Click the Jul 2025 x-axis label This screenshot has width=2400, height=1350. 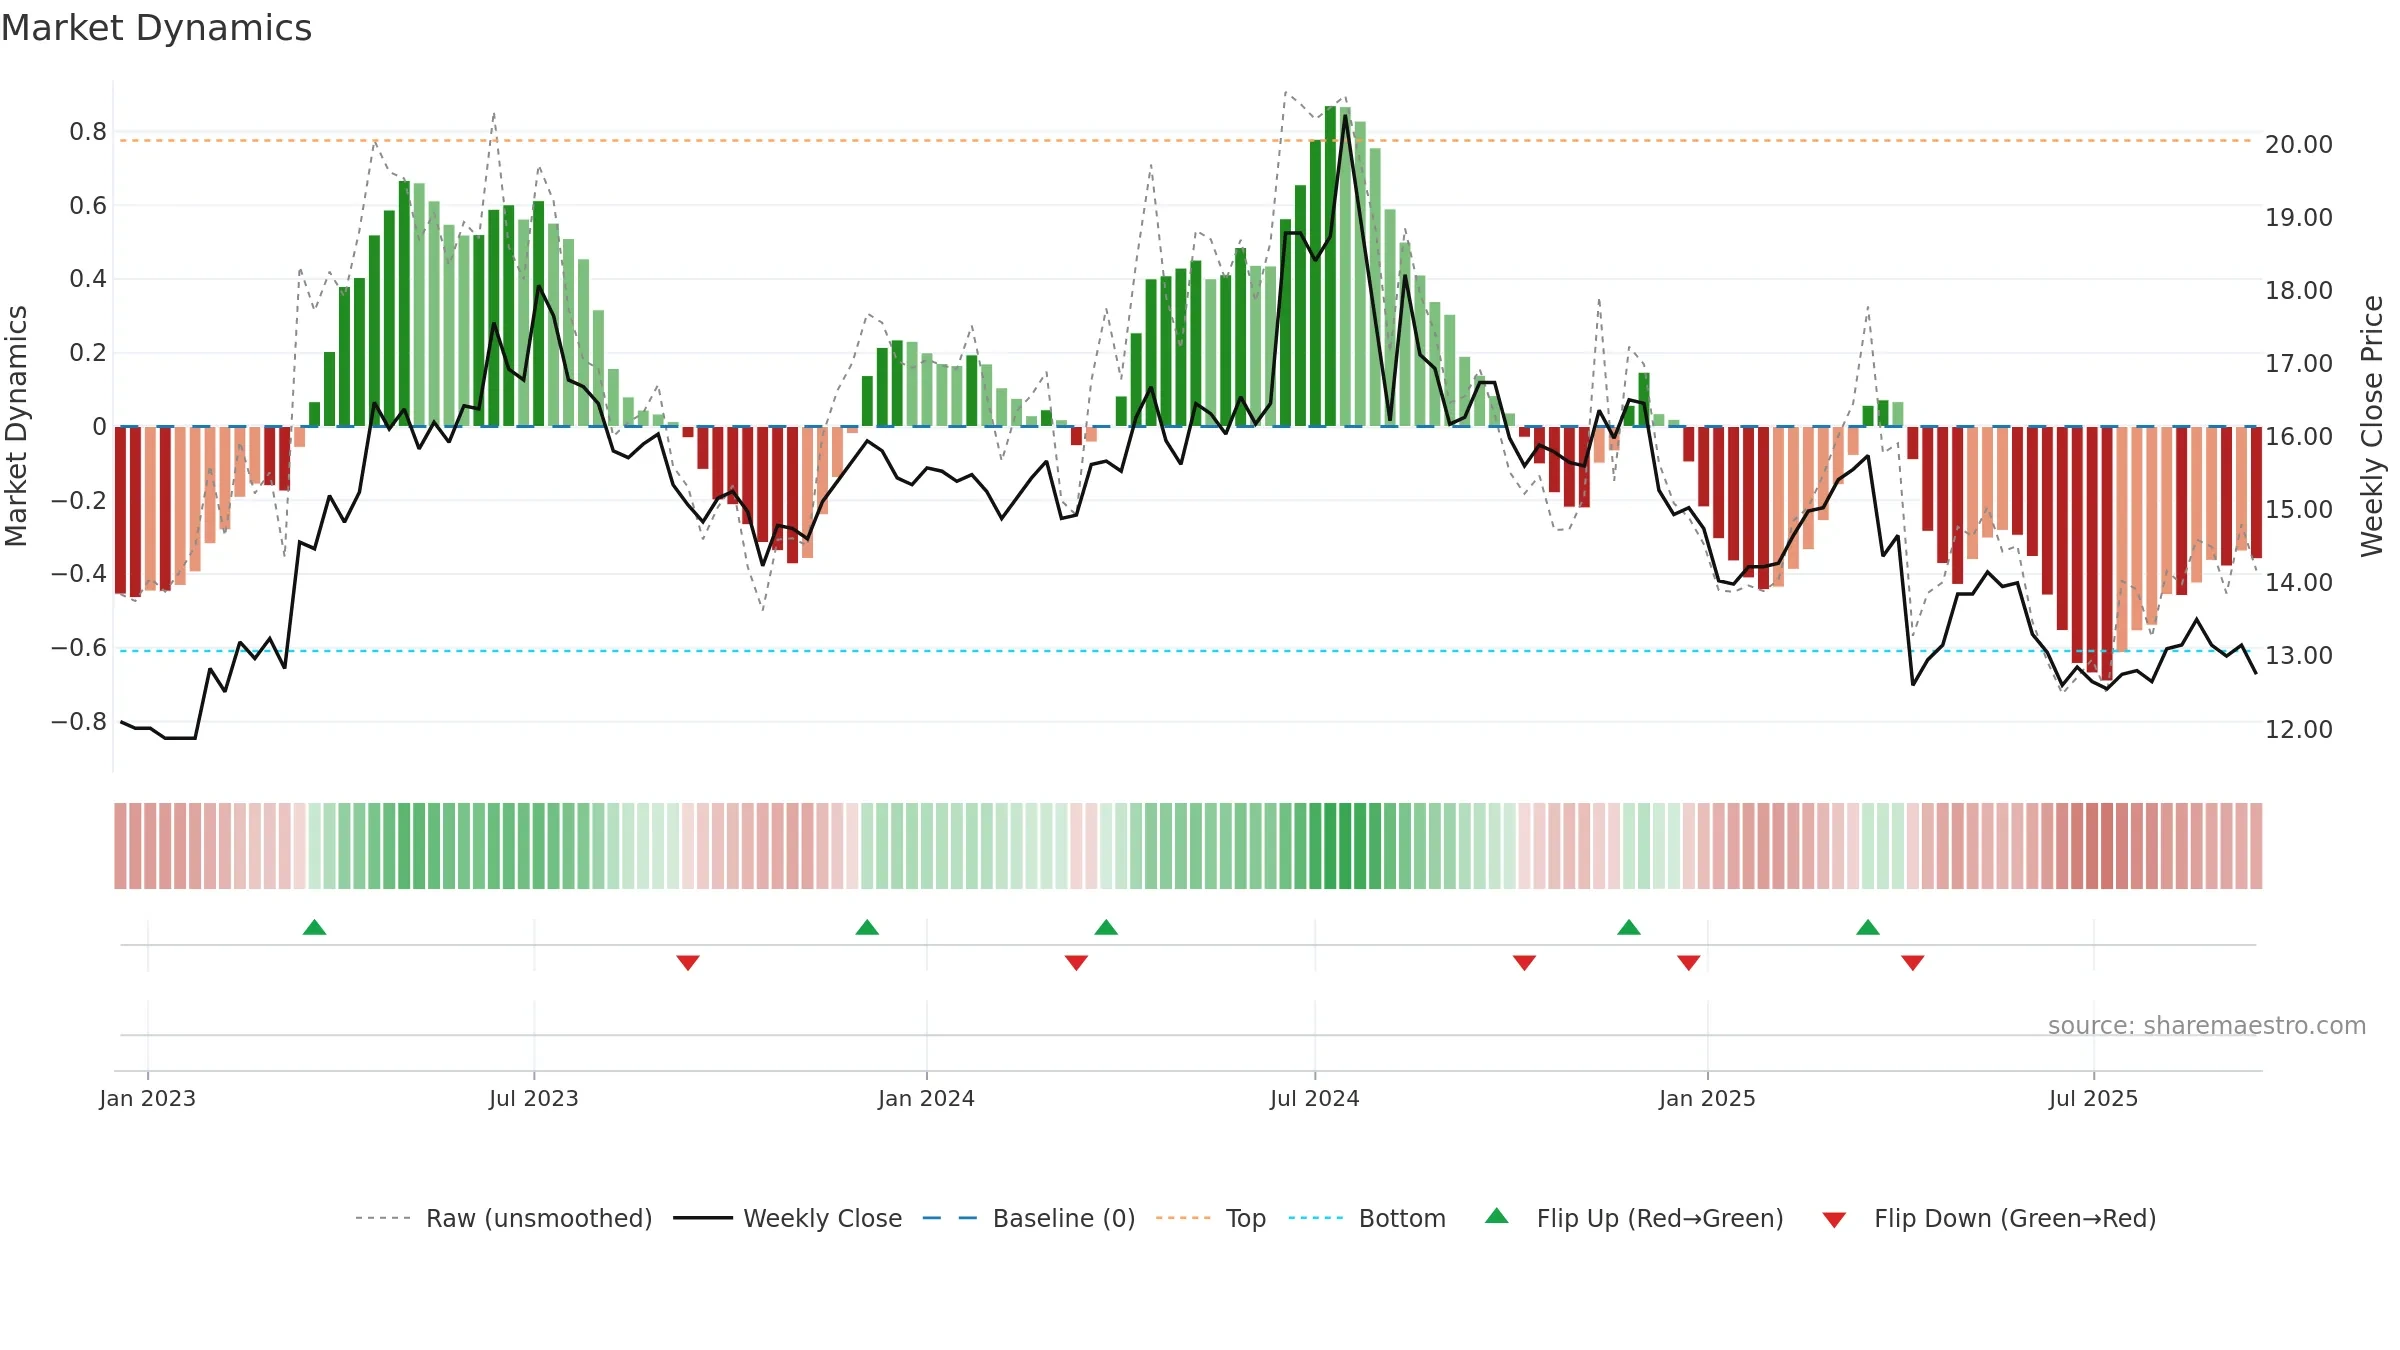(2094, 1098)
